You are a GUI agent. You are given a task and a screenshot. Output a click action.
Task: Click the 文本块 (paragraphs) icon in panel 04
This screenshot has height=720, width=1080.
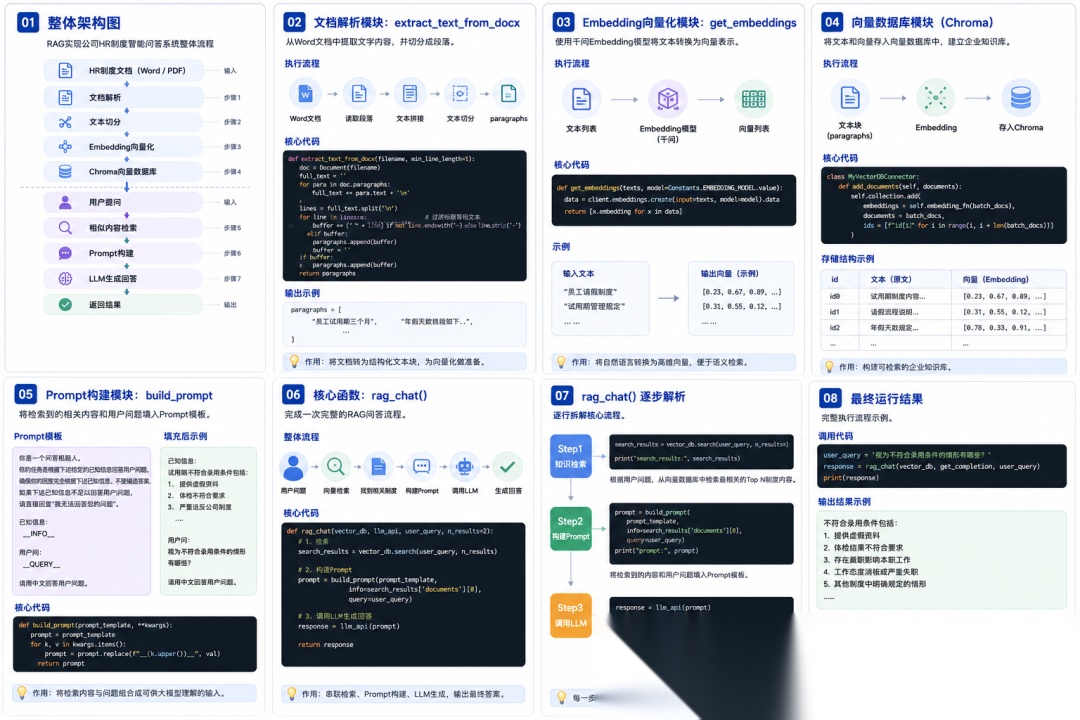(x=850, y=98)
